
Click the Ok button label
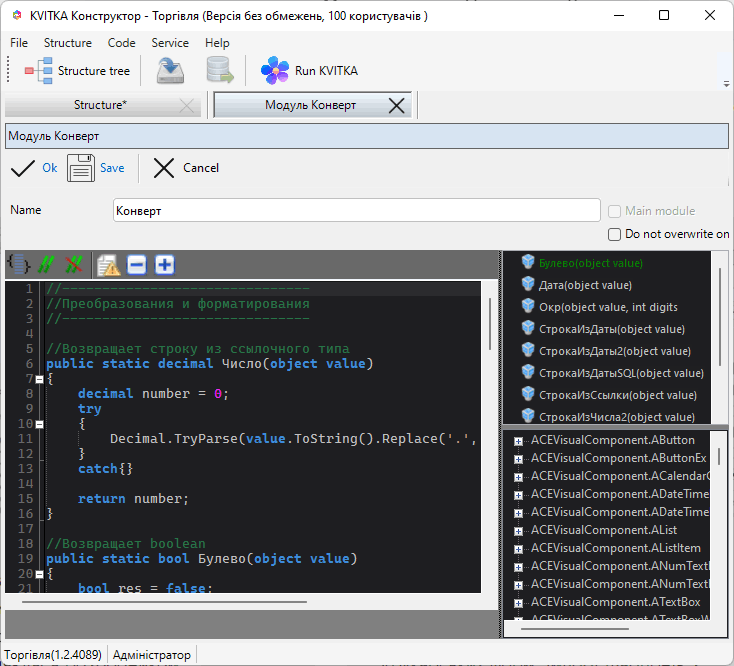click(50, 168)
